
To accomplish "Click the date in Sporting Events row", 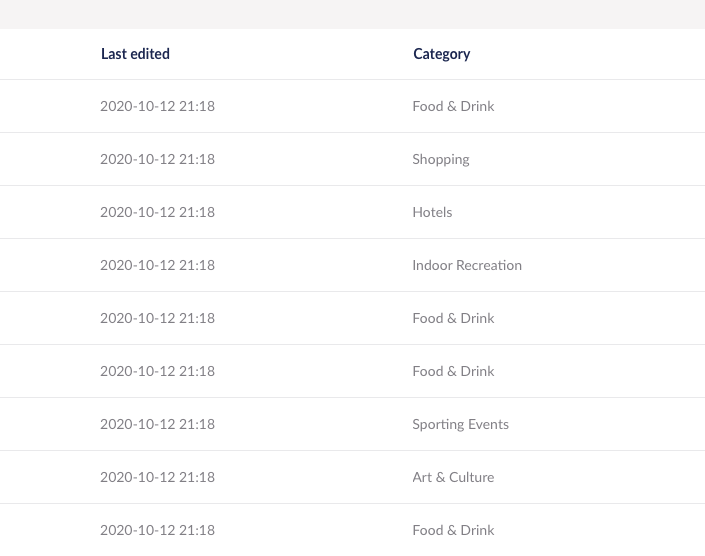I will (157, 424).
